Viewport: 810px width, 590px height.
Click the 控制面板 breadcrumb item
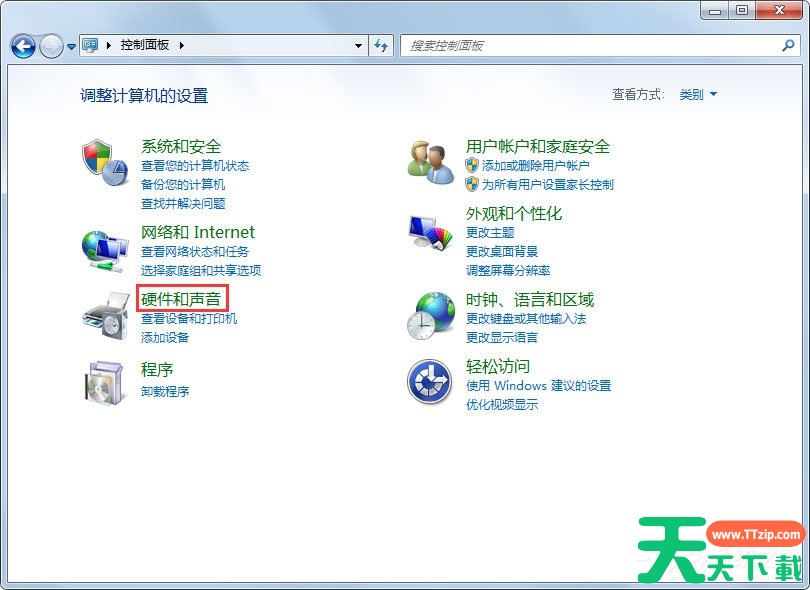pyautogui.click(x=145, y=45)
